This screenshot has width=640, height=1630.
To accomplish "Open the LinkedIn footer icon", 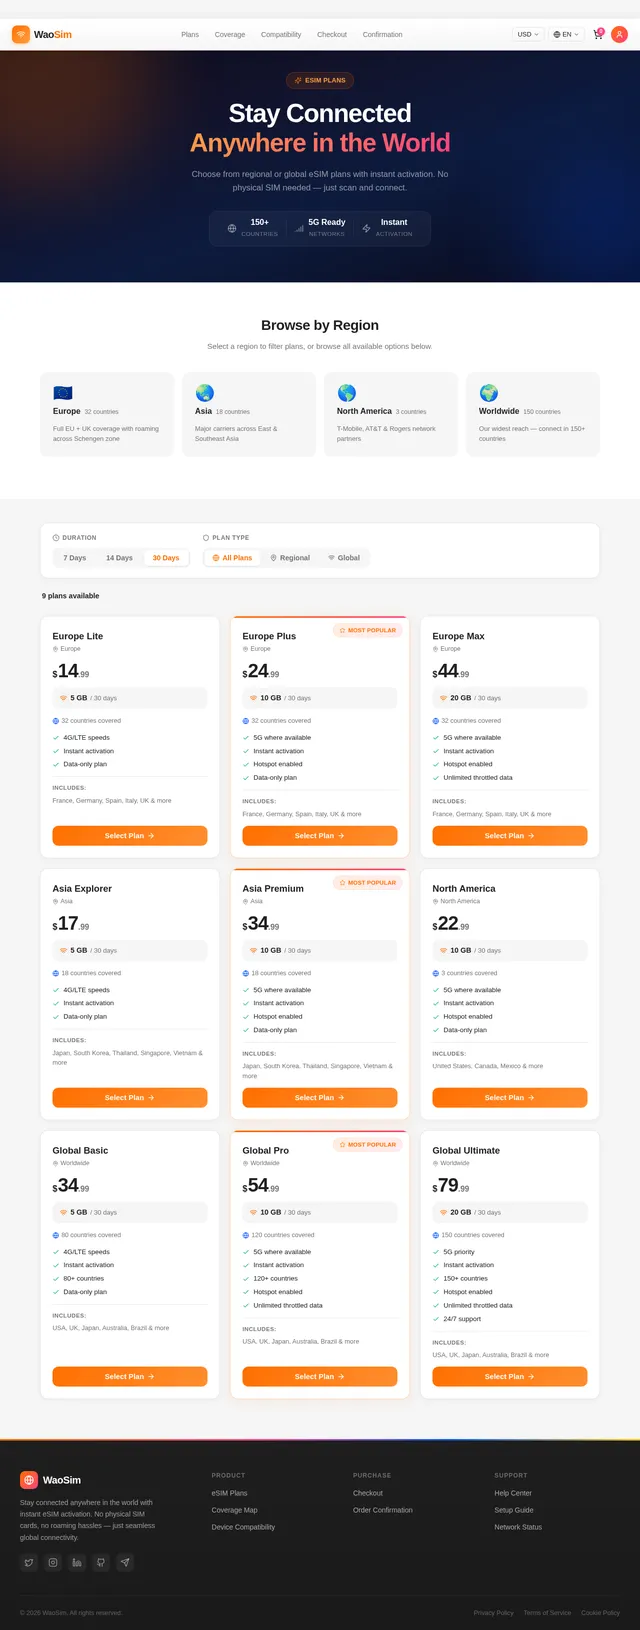I will click(x=77, y=1562).
